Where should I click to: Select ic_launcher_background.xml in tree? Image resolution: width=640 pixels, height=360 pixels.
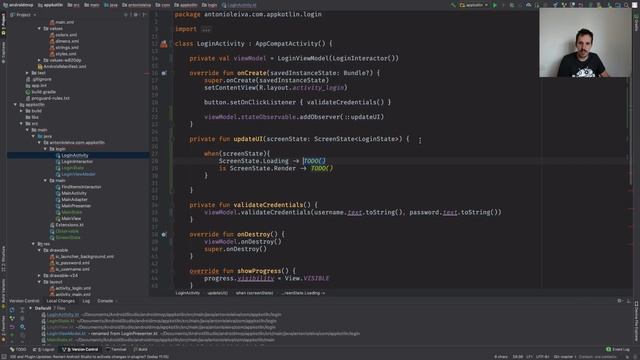tap(84, 257)
